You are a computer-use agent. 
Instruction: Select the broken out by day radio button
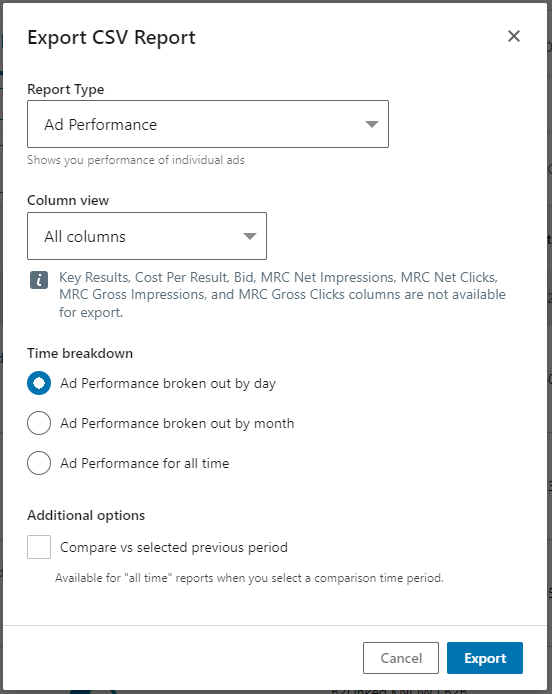[39, 383]
